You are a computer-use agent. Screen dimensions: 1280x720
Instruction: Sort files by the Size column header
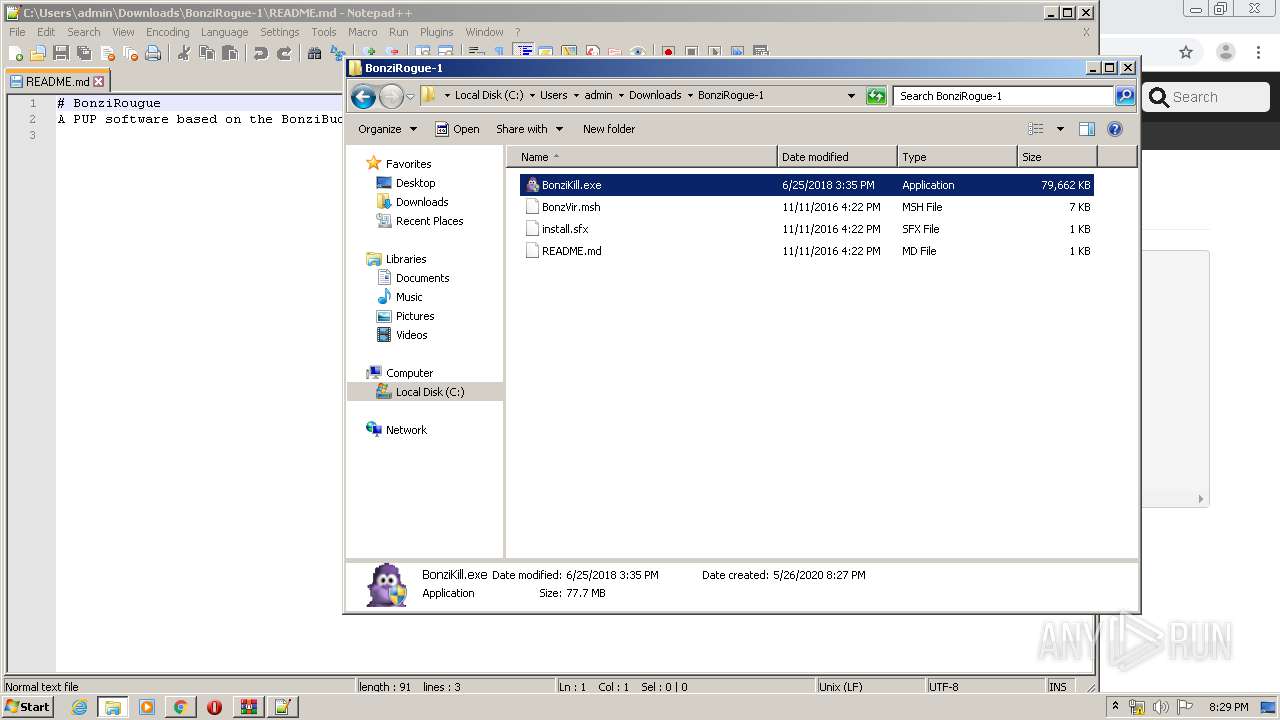tap(1057, 157)
